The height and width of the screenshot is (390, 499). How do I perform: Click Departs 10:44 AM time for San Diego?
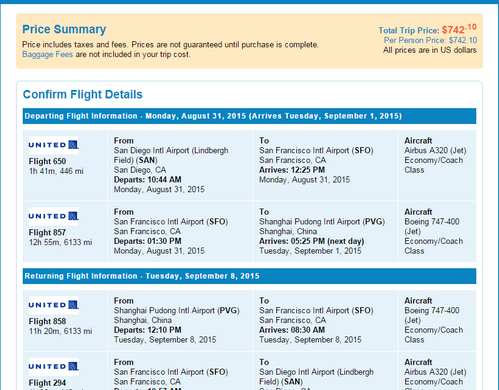click(148, 180)
